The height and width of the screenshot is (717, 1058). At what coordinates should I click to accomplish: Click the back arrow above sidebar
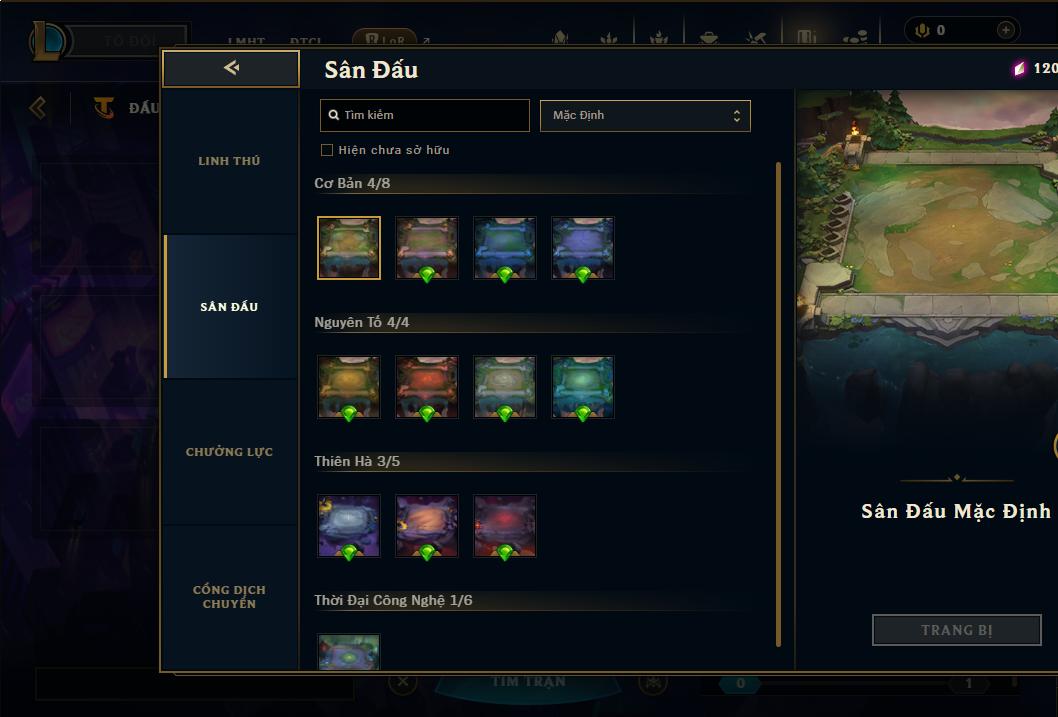coord(231,68)
